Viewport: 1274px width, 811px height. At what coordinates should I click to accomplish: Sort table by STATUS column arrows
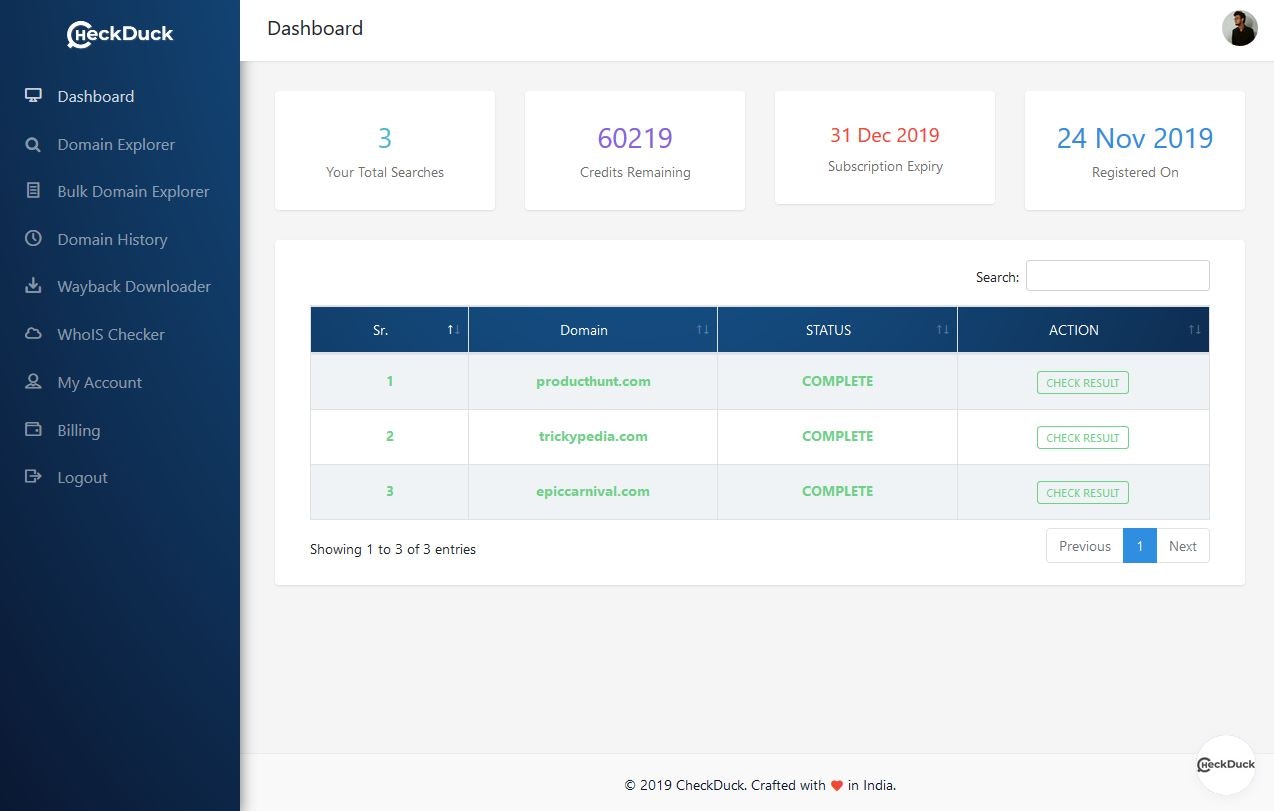pos(942,330)
